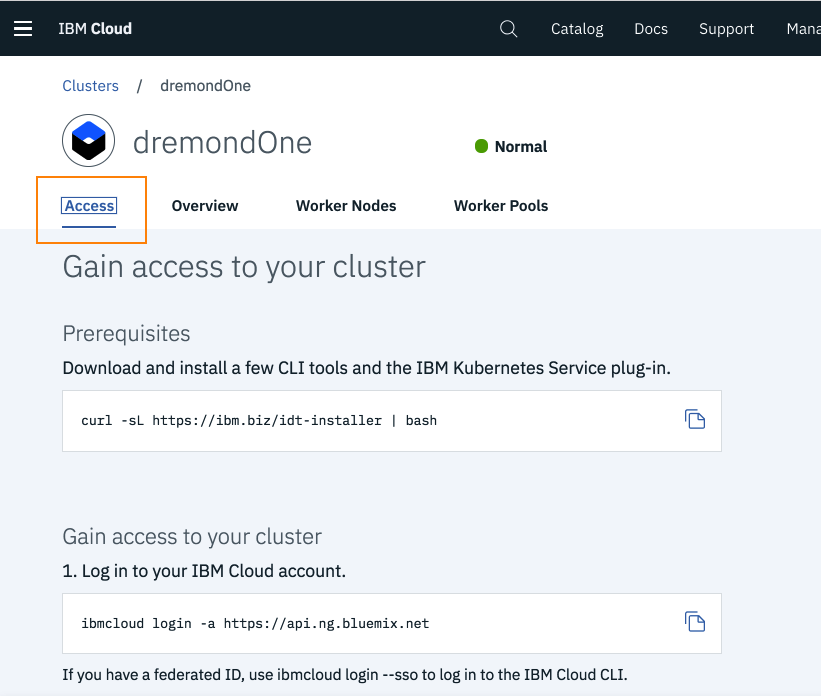Click the search magnifier icon
821x696 pixels.
click(x=508, y=28)
